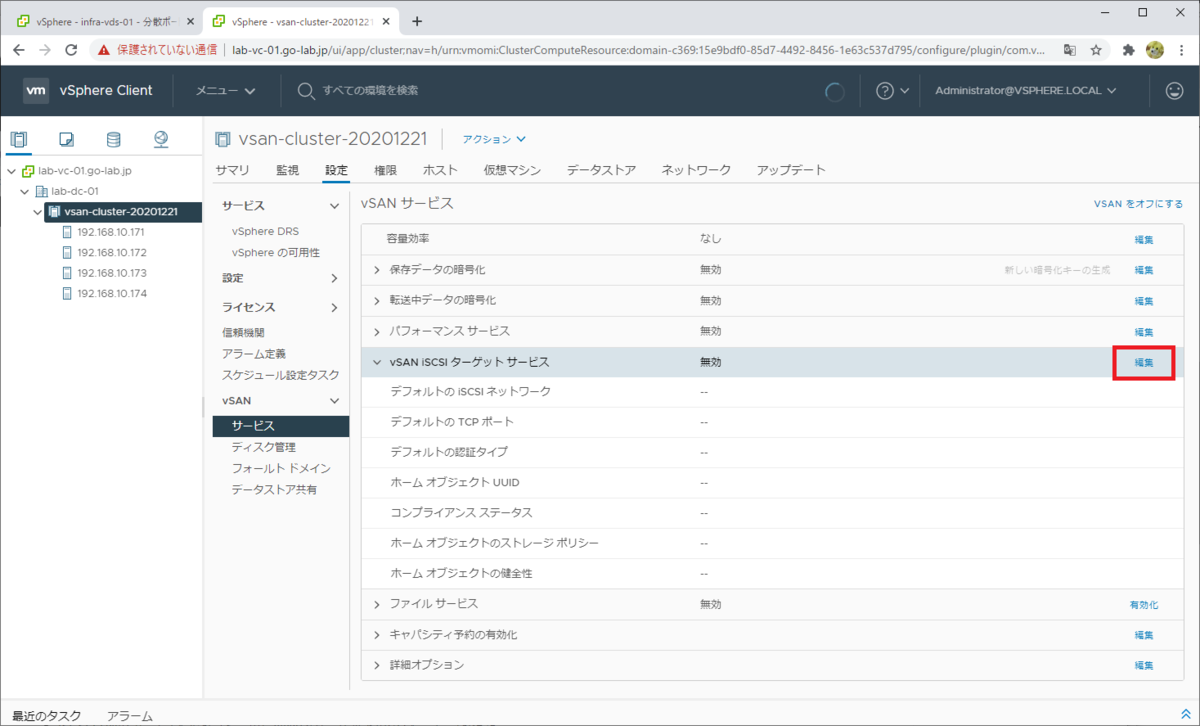Screen dimensions: 1200x726
Task: Expand the ライセンス section in sidebar
Action: click(x=334, y=308)
